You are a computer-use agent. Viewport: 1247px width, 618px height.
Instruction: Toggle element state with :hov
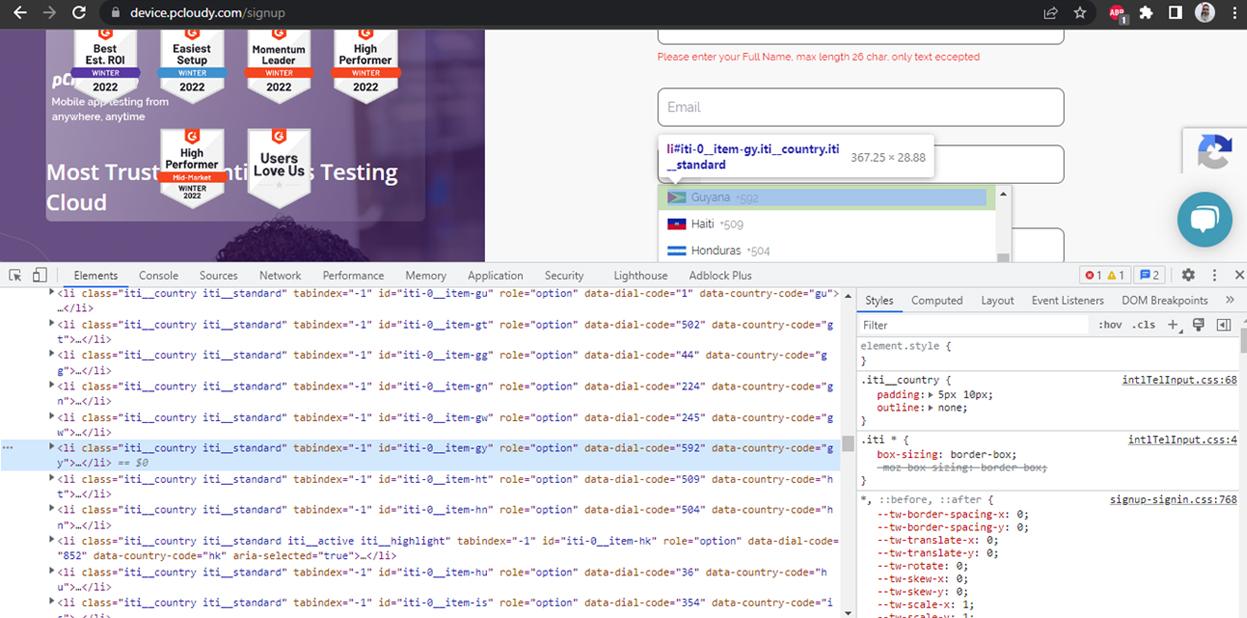tap(1110, 325)
